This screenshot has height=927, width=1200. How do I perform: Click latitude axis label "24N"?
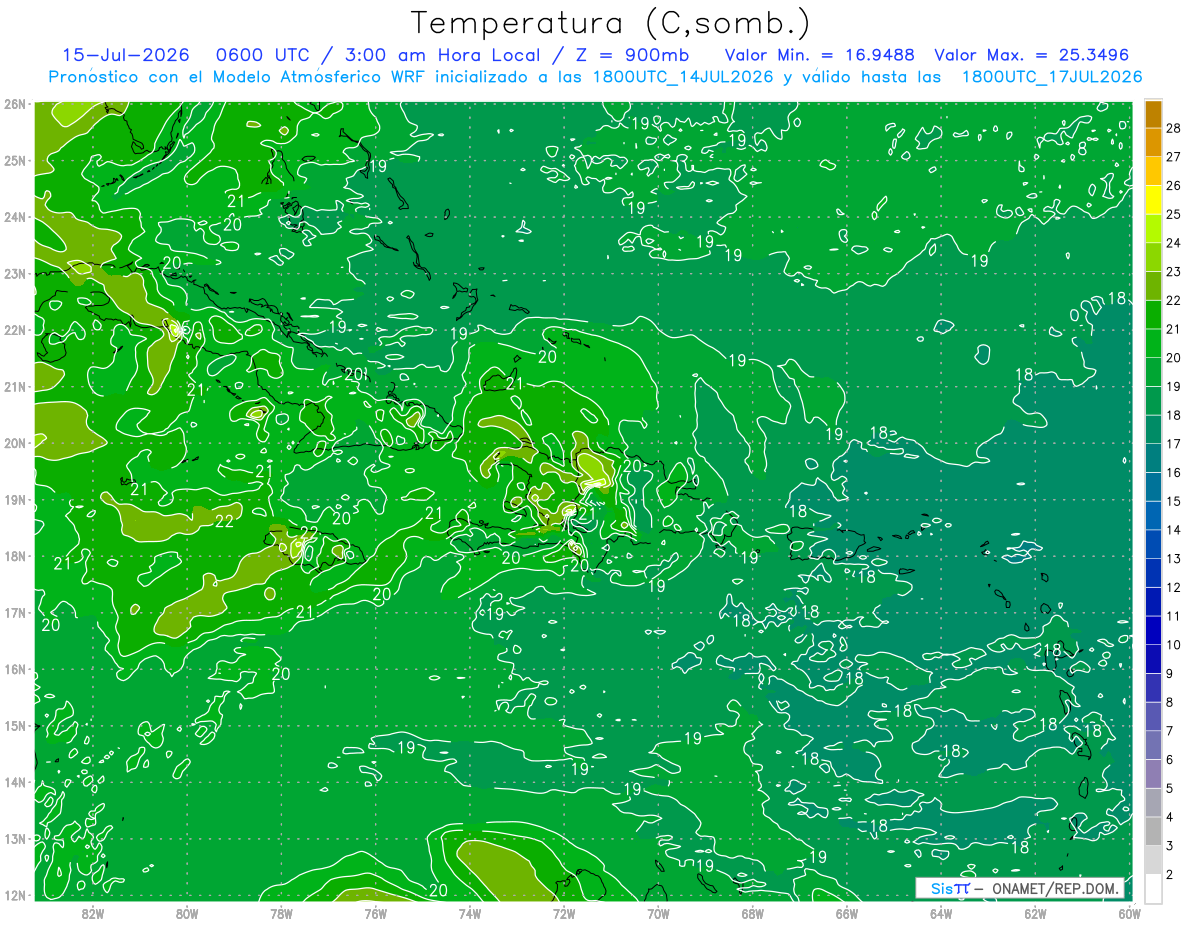pos(14,217)
